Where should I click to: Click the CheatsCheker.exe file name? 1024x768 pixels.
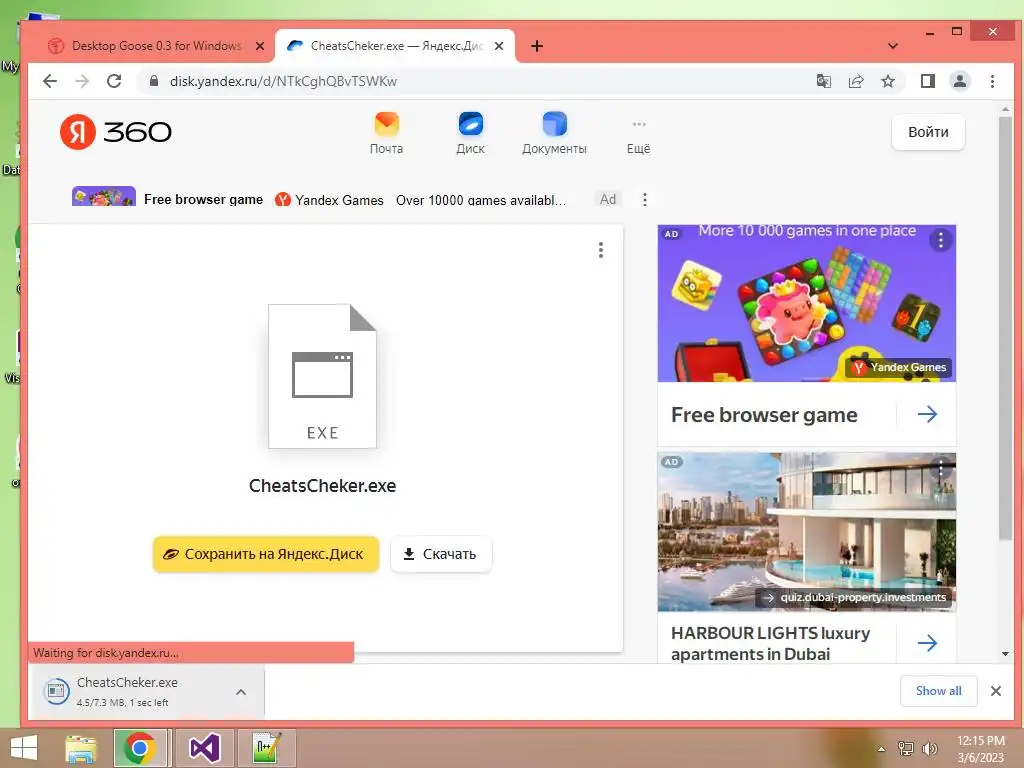pyautogui.click(x=322, y=486)
